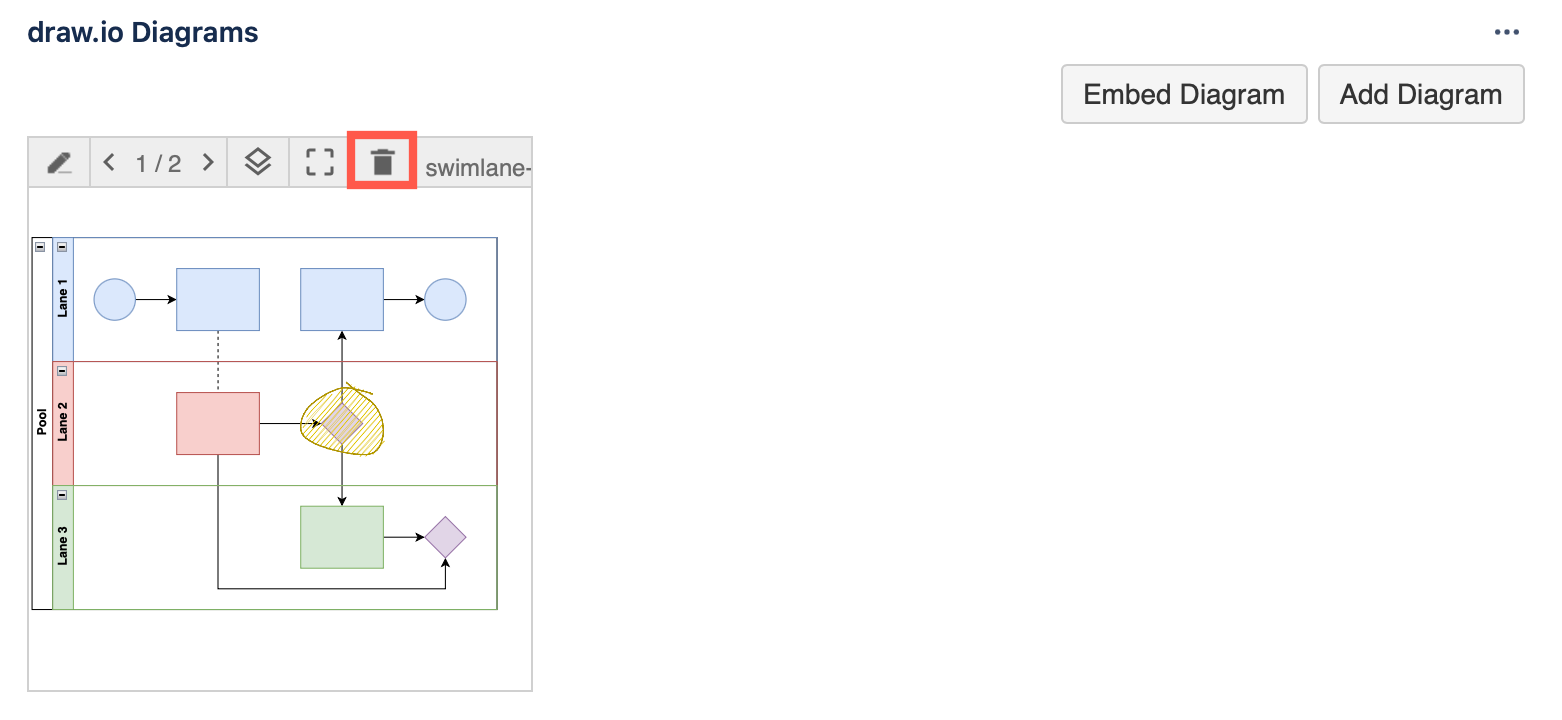Go to the next diagram page
Image resolution: width=1562 pixels, height=720 pixels.
pos(208,161)
